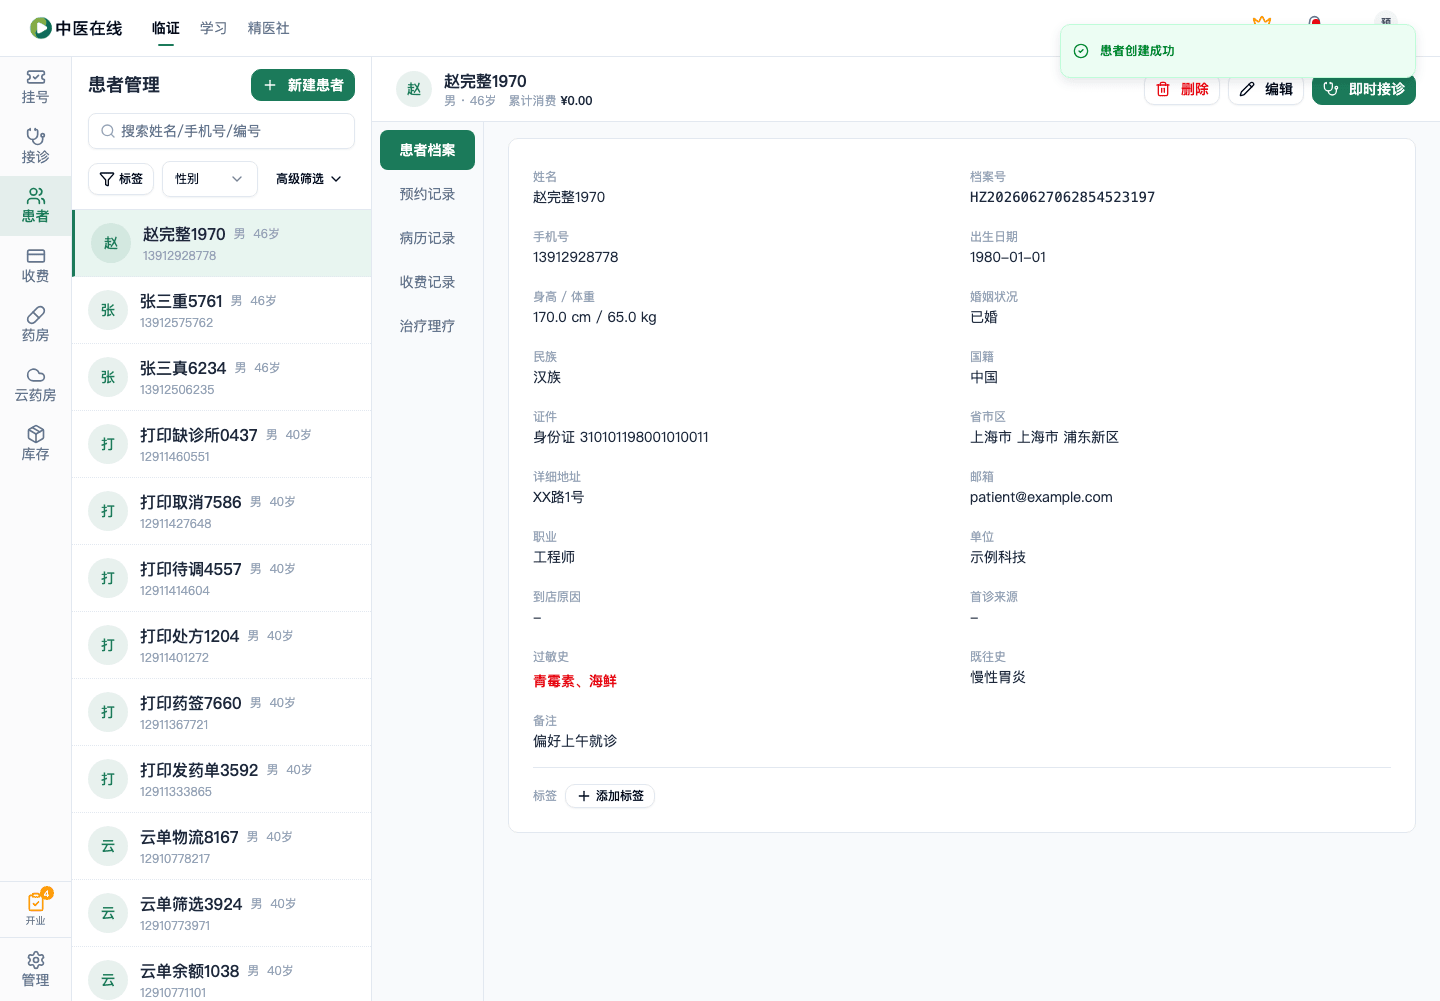Open 管理 settings gear in sidebar
The width and height of the screenshot is (1440, 1001).
[35, 970]
